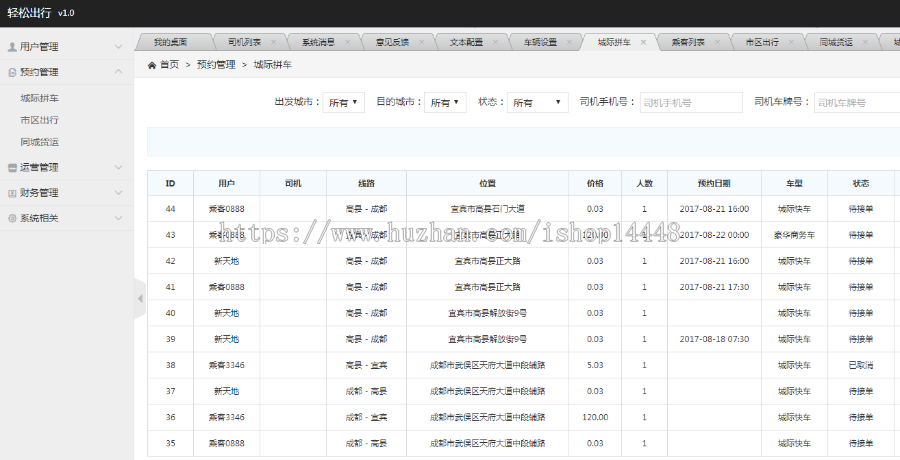Switch to 文本配置 tab

click(467, 42)
